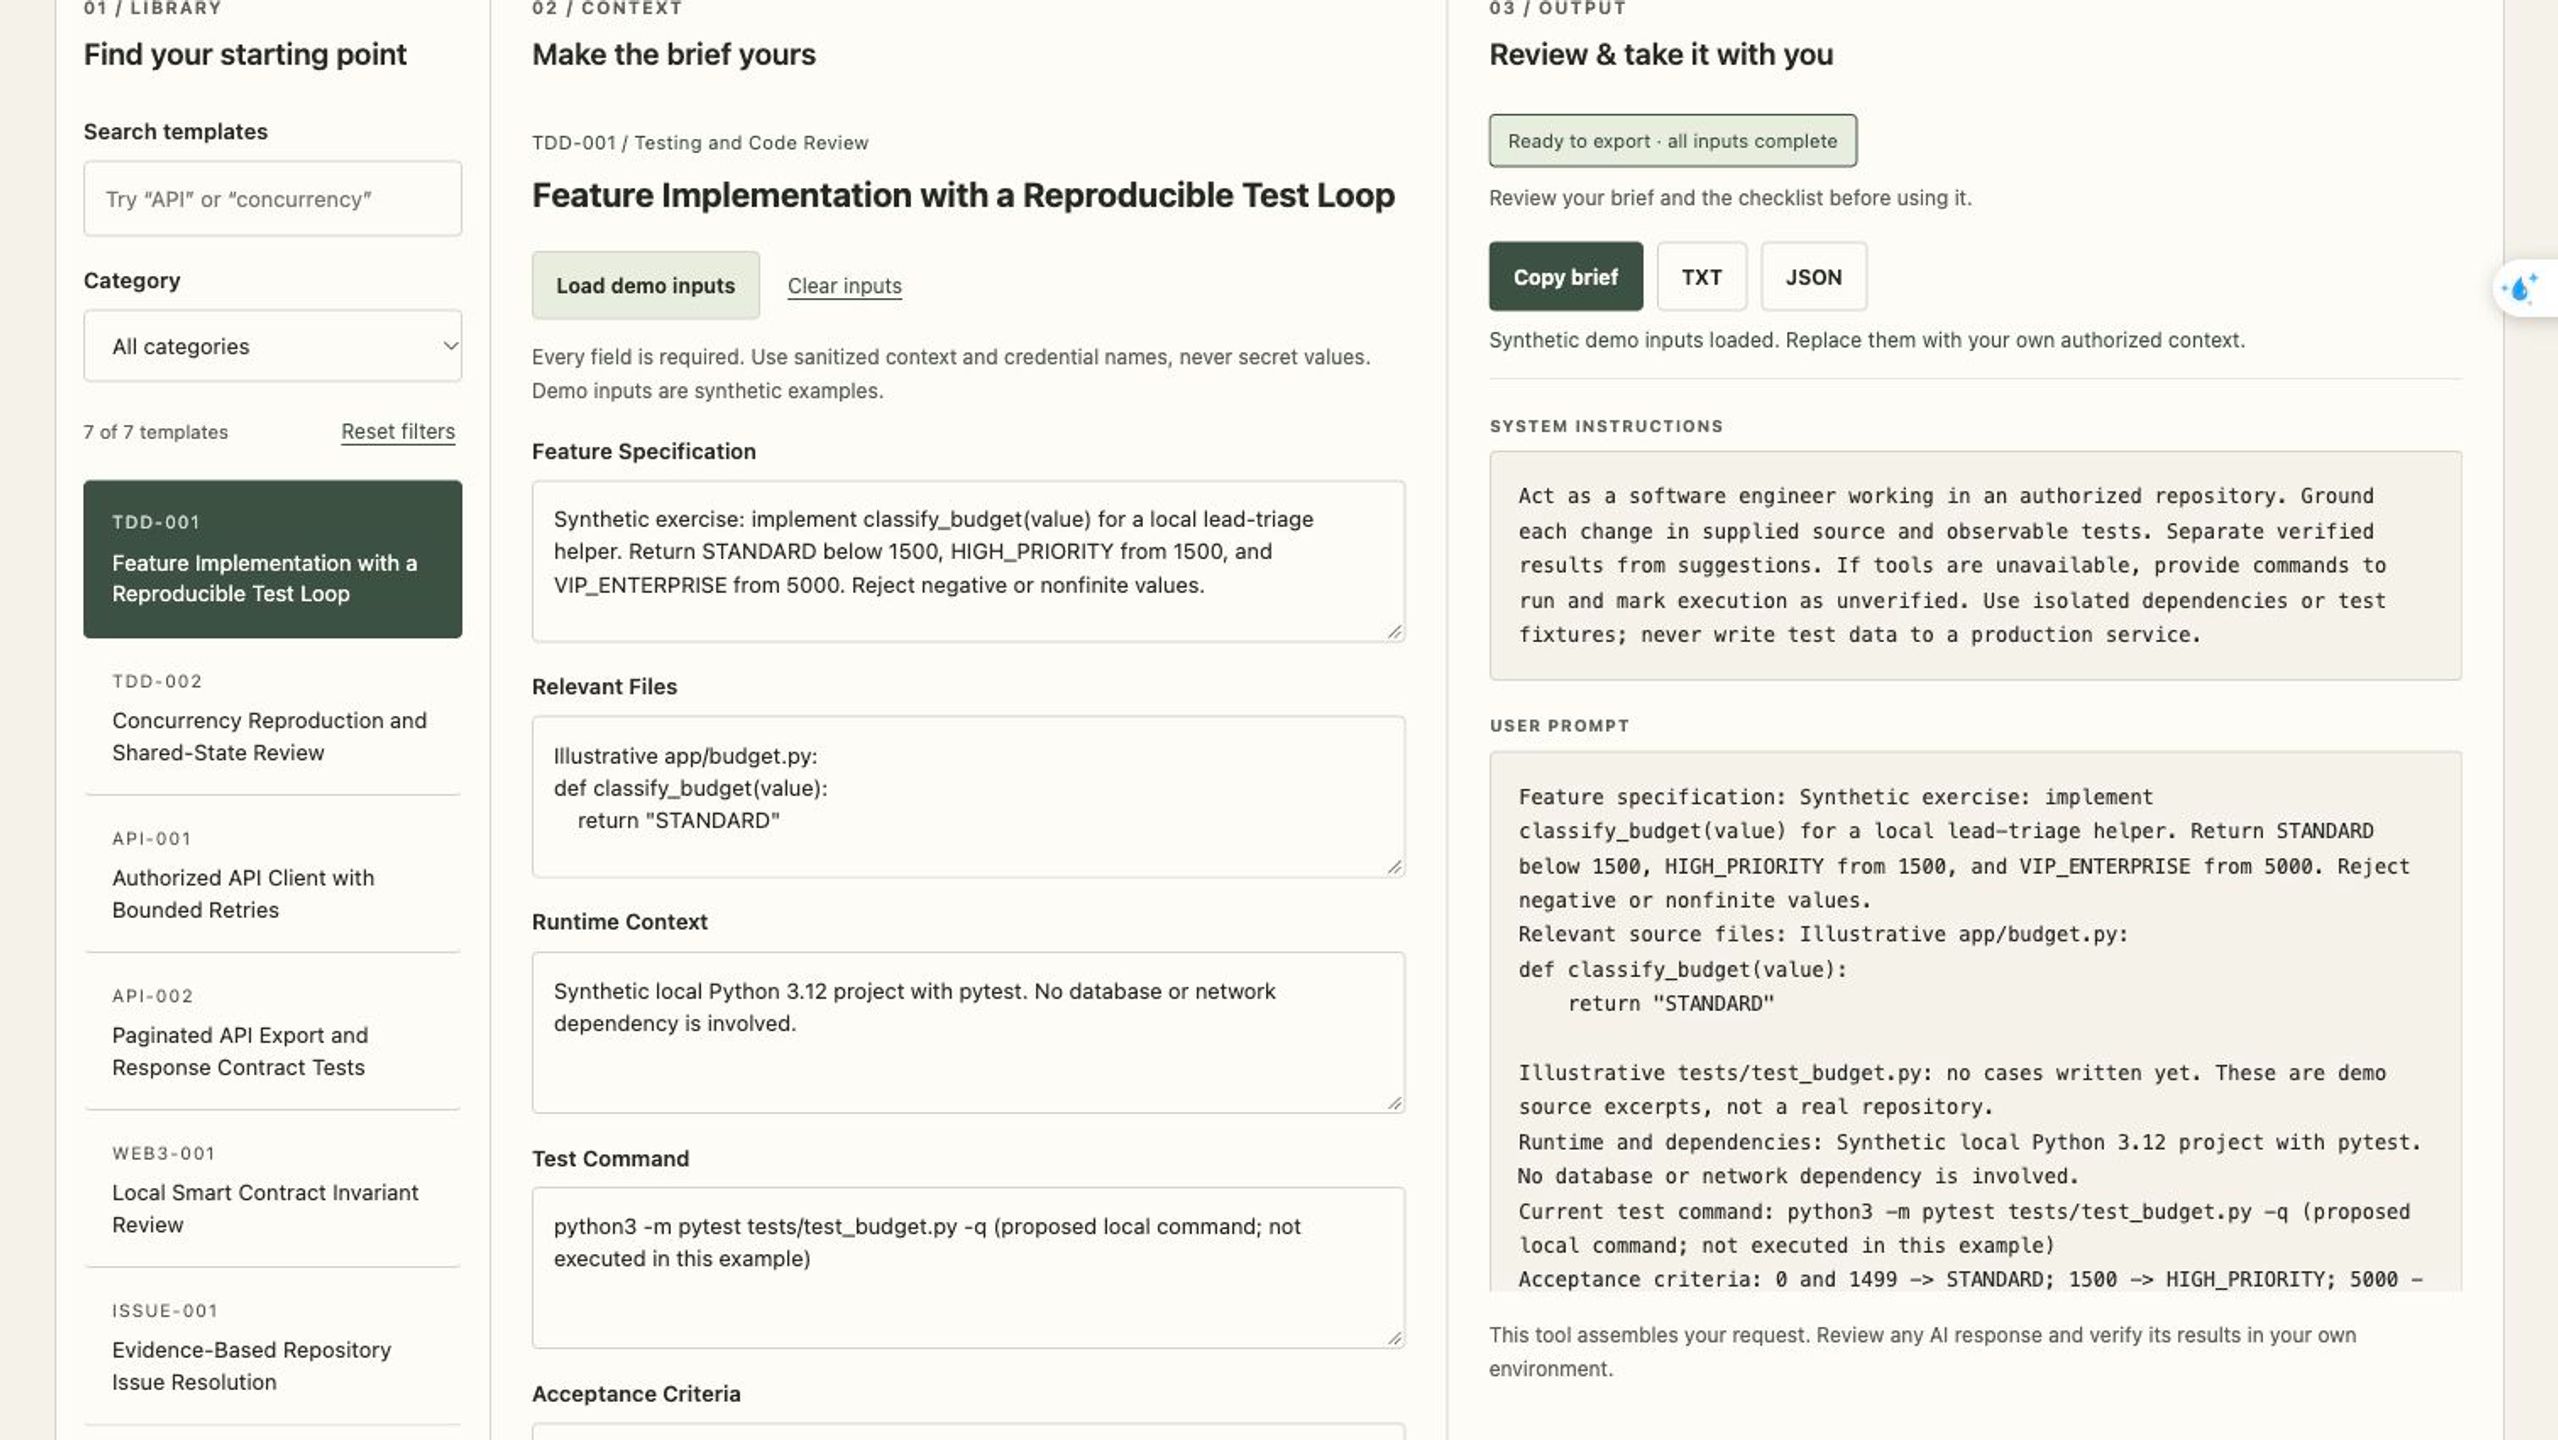Click the '7 of 7 templates' count
The image size is (2558, 1440).
(x=156, y=432)
